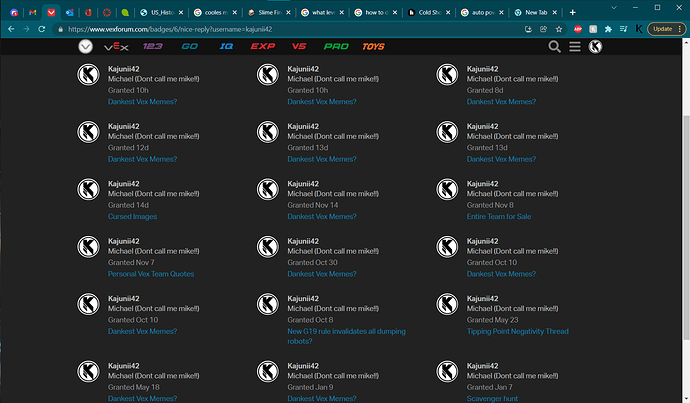Click Kajunii42 avatar in Granted Oct 8 entry

coord(268,304)
